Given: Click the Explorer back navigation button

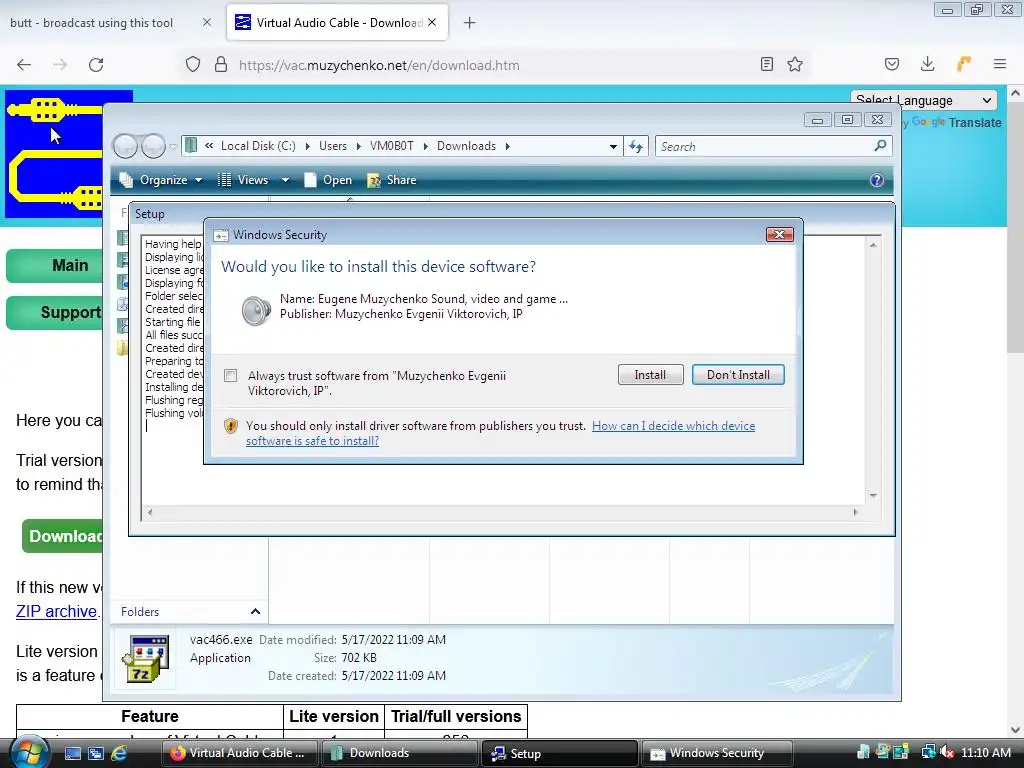Looking at the screenshot, I should 125,146.
